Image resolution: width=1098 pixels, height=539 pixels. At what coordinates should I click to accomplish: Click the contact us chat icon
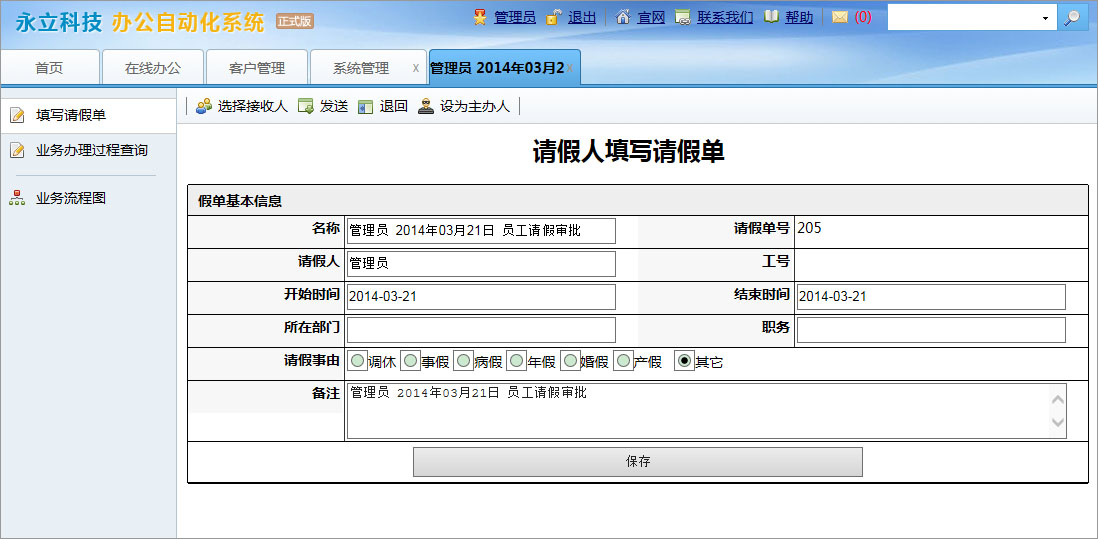tap(683, 18)
